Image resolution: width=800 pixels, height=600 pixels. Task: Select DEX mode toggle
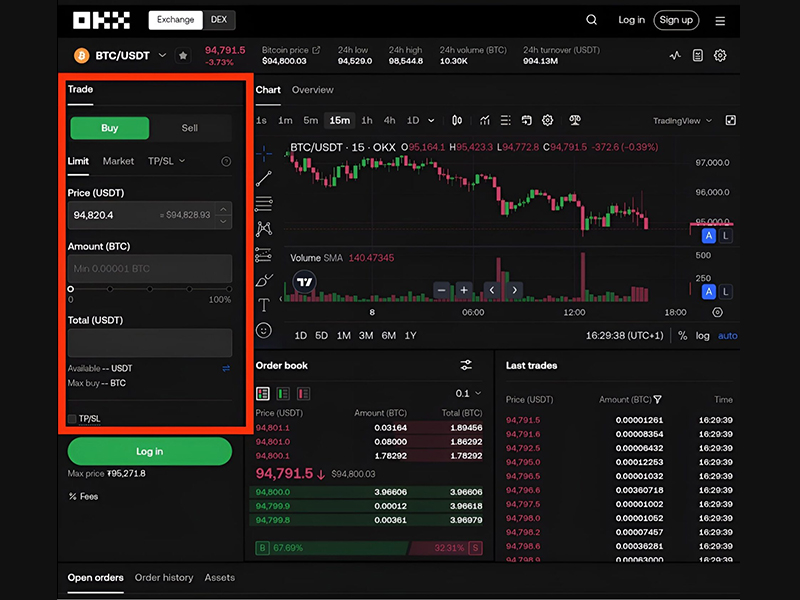coord(219,20)
